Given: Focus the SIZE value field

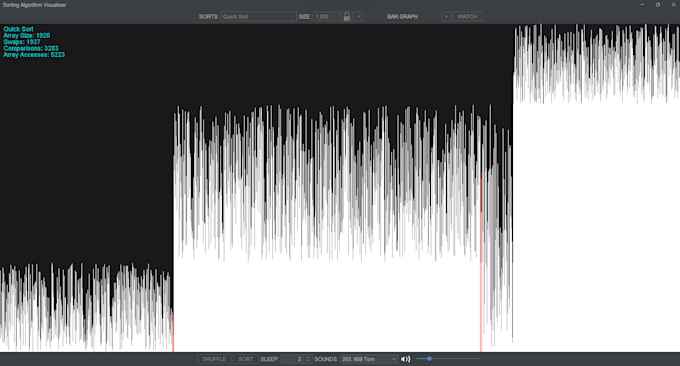Looking at the screenshot, I should coord(322,16).
